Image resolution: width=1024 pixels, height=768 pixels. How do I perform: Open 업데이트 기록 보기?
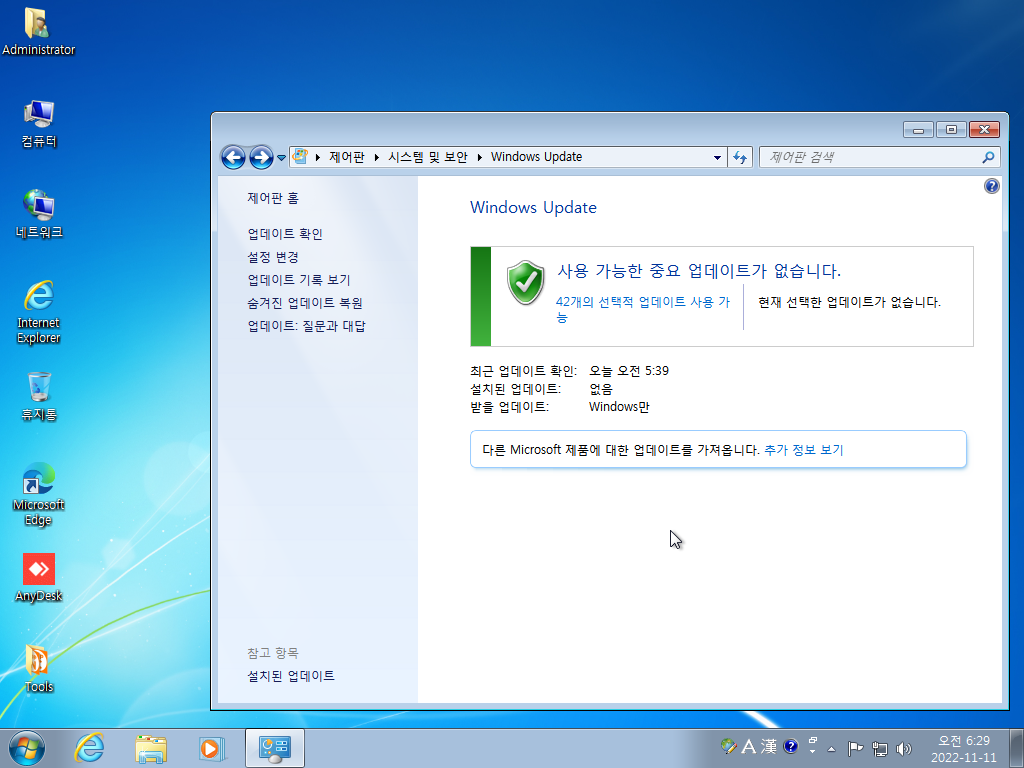299,280
